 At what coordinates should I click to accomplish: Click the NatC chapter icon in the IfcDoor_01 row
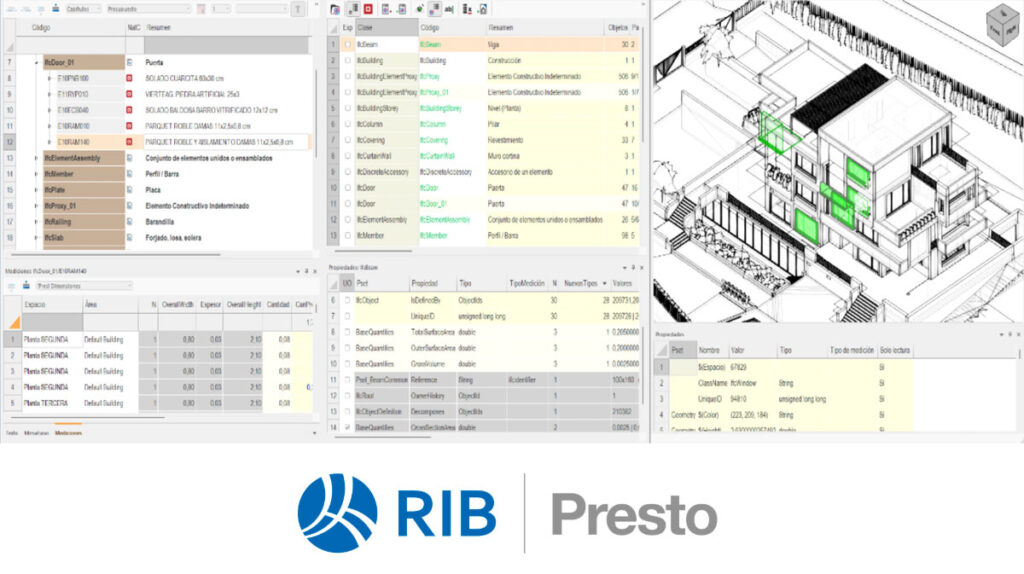(129, 63)
